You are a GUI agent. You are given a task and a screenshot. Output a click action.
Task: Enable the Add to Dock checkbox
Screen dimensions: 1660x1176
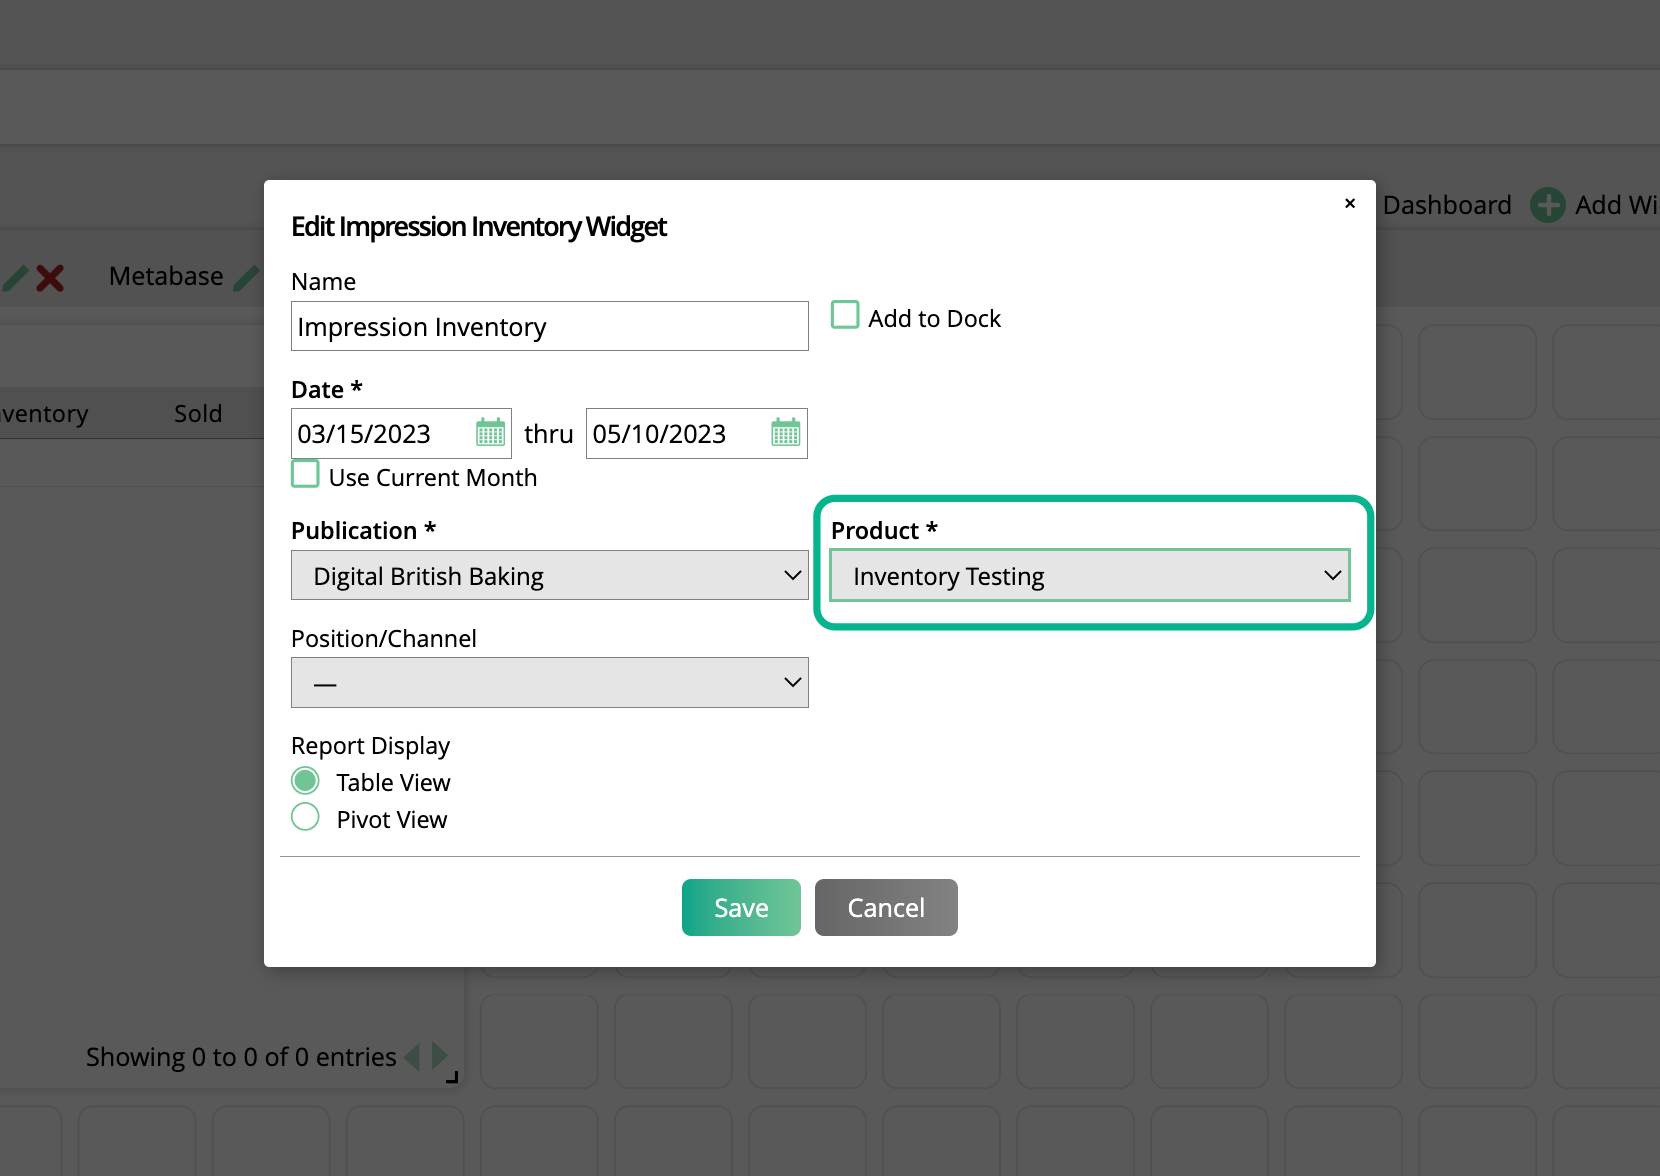click(845, 316)
